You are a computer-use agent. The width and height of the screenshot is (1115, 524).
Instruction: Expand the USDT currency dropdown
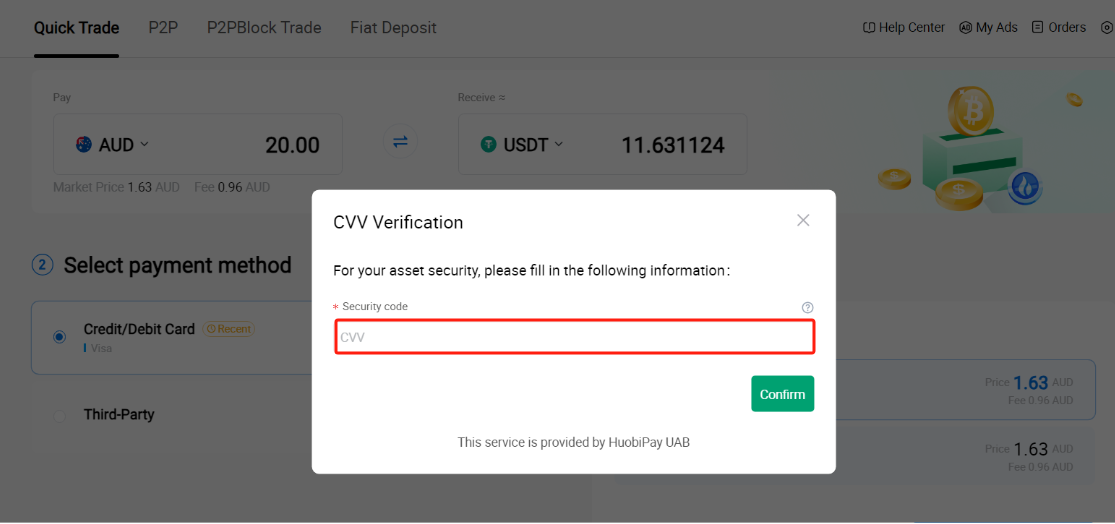(558, 144)
